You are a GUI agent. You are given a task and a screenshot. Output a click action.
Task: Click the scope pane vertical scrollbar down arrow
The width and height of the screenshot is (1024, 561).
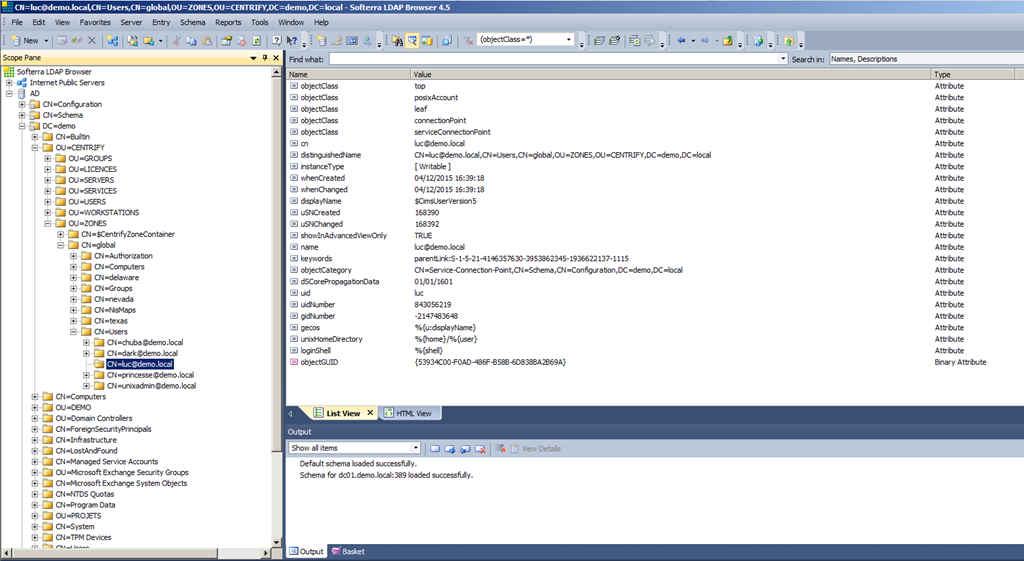(277, 542)
